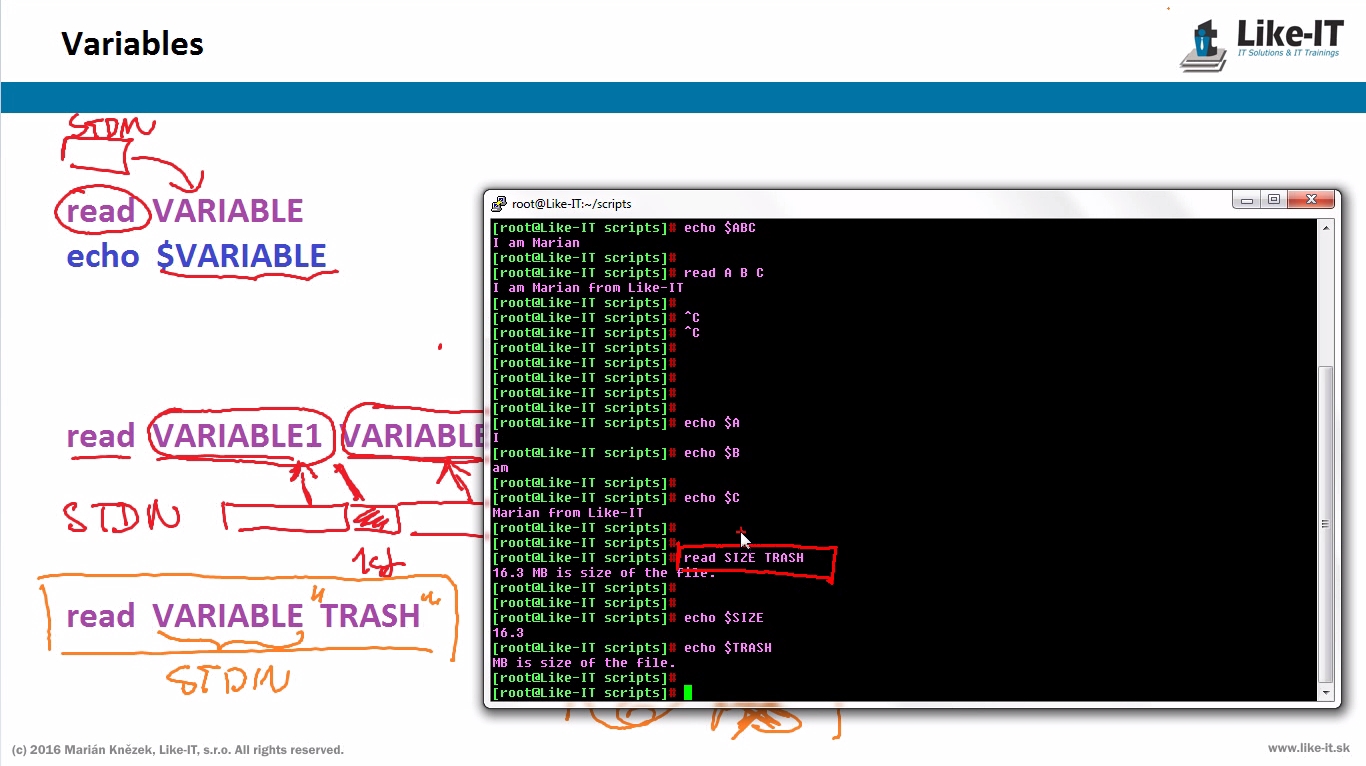Click "TRASH" in the orange-boxed slide line
This screenshot has width=1366, height=766.
370,616
